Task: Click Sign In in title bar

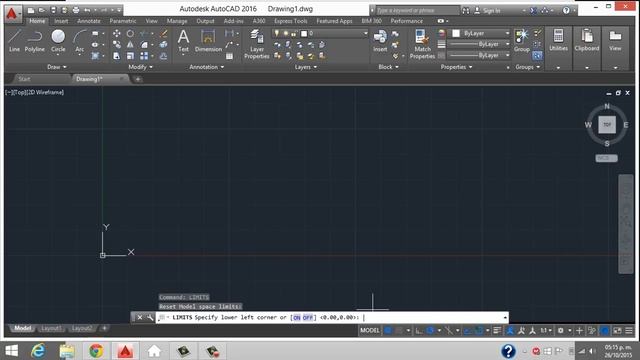Action: [x=487, y=11]
